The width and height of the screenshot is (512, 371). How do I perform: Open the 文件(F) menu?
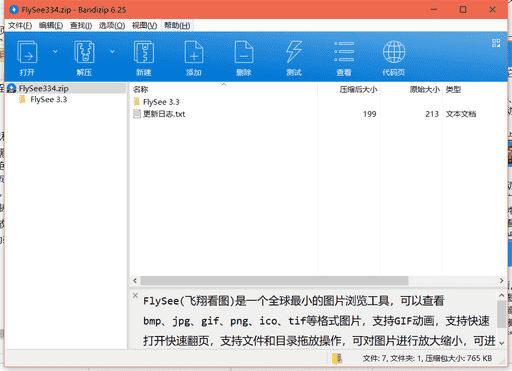[x=20, y=26]
